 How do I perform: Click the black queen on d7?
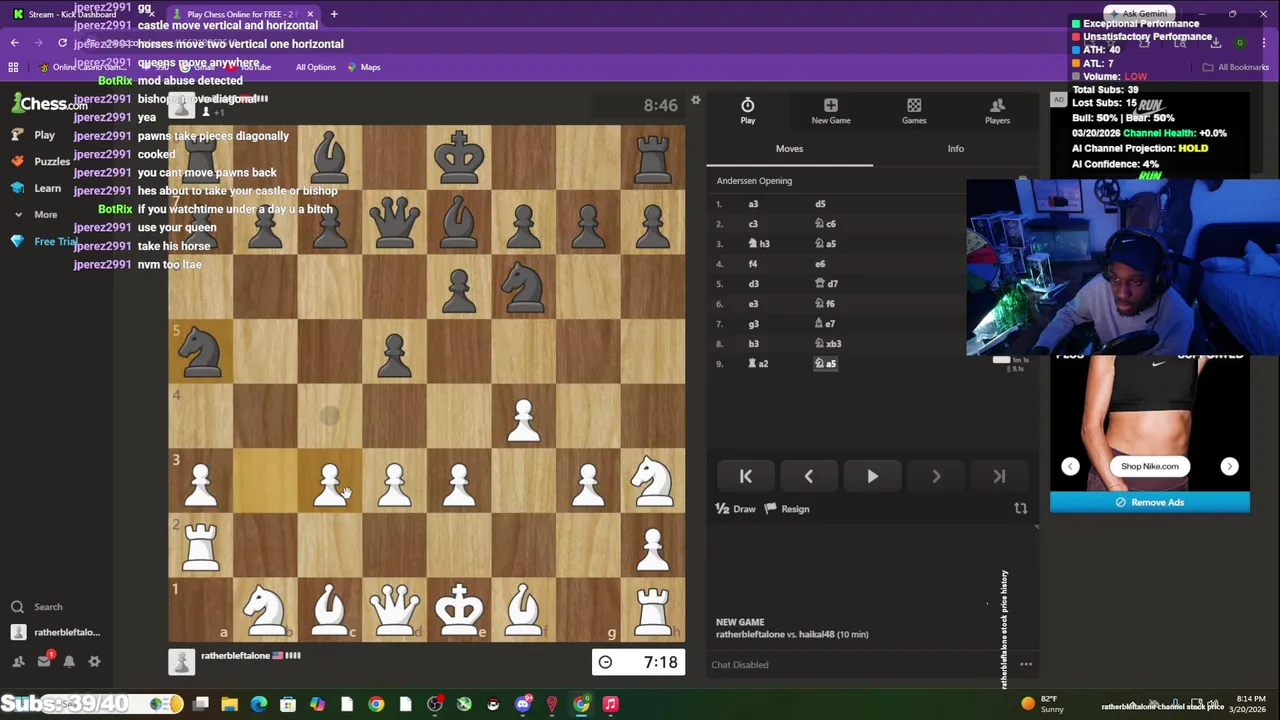tap(394, 222)
